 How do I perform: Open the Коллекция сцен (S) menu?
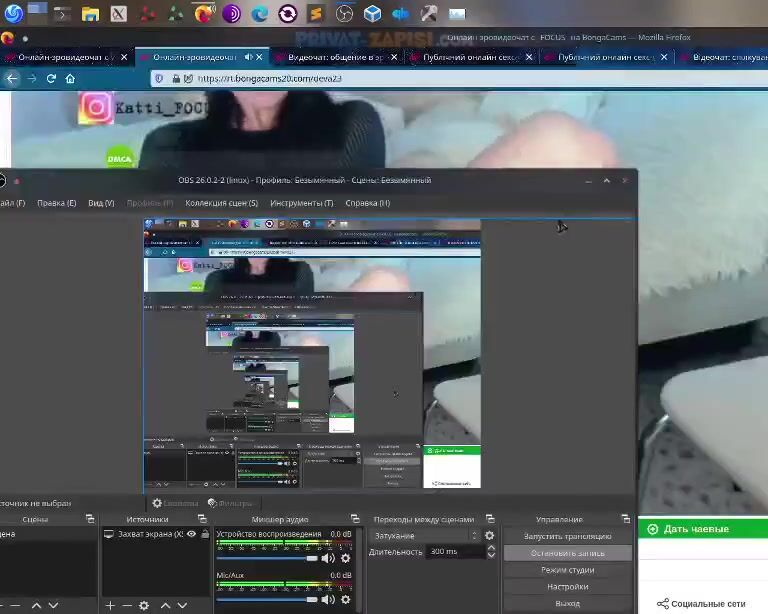coord(221,203)
